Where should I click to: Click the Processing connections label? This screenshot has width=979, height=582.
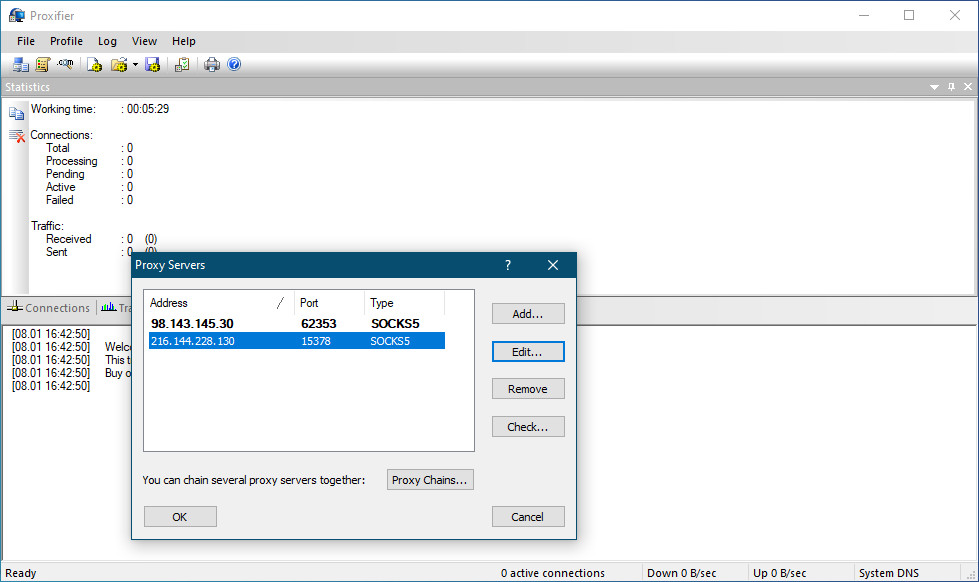(x=72, y=161)
